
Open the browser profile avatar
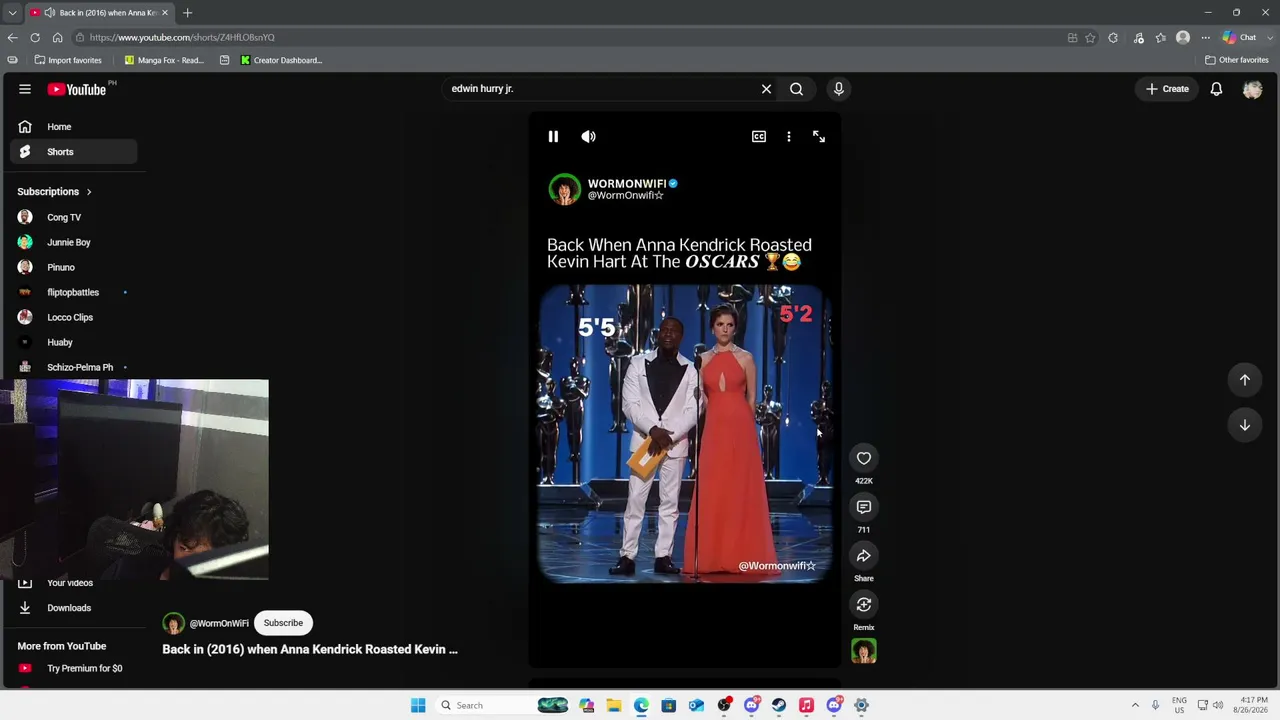pyautogui.click(x=1183, y=38)
